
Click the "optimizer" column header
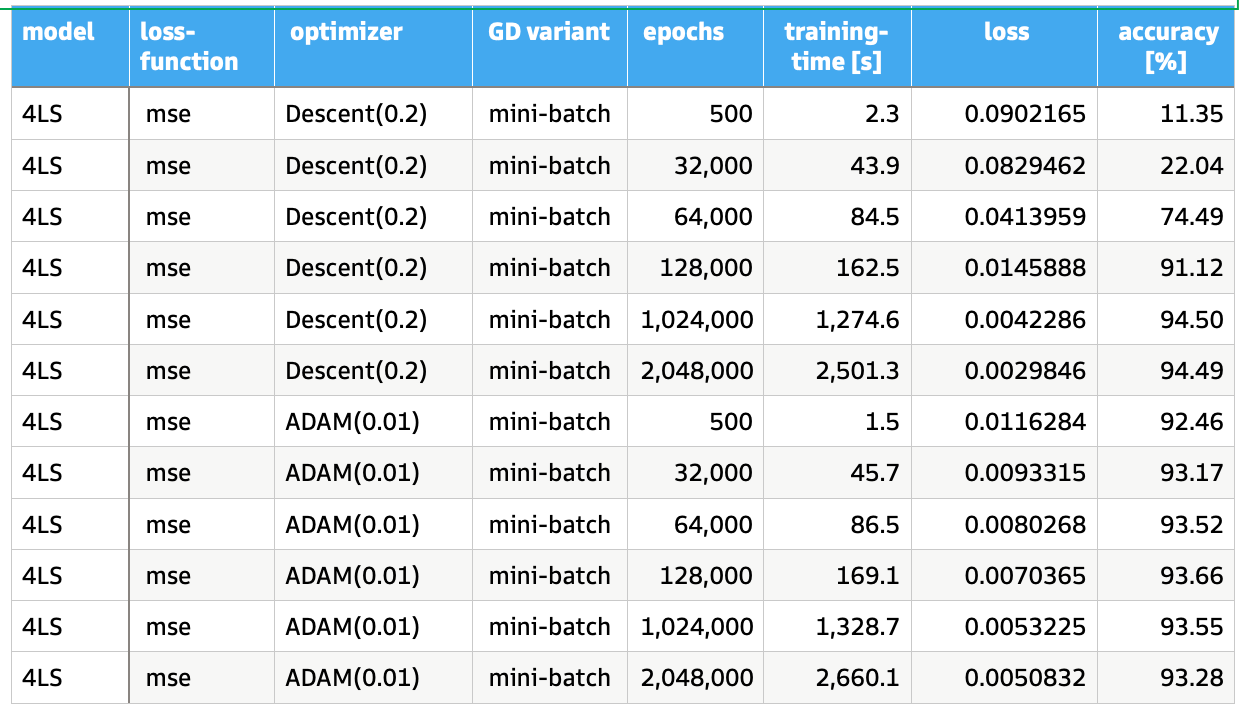pyautogui.click(x=346, y=32)
